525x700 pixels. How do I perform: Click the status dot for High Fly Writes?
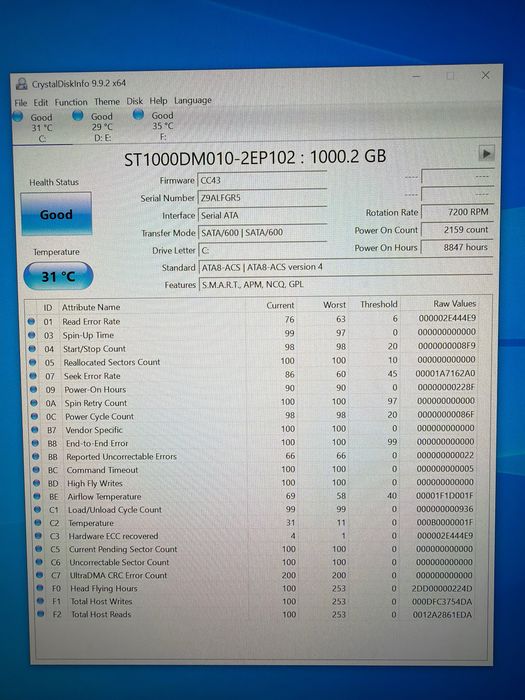coord(37,483)
